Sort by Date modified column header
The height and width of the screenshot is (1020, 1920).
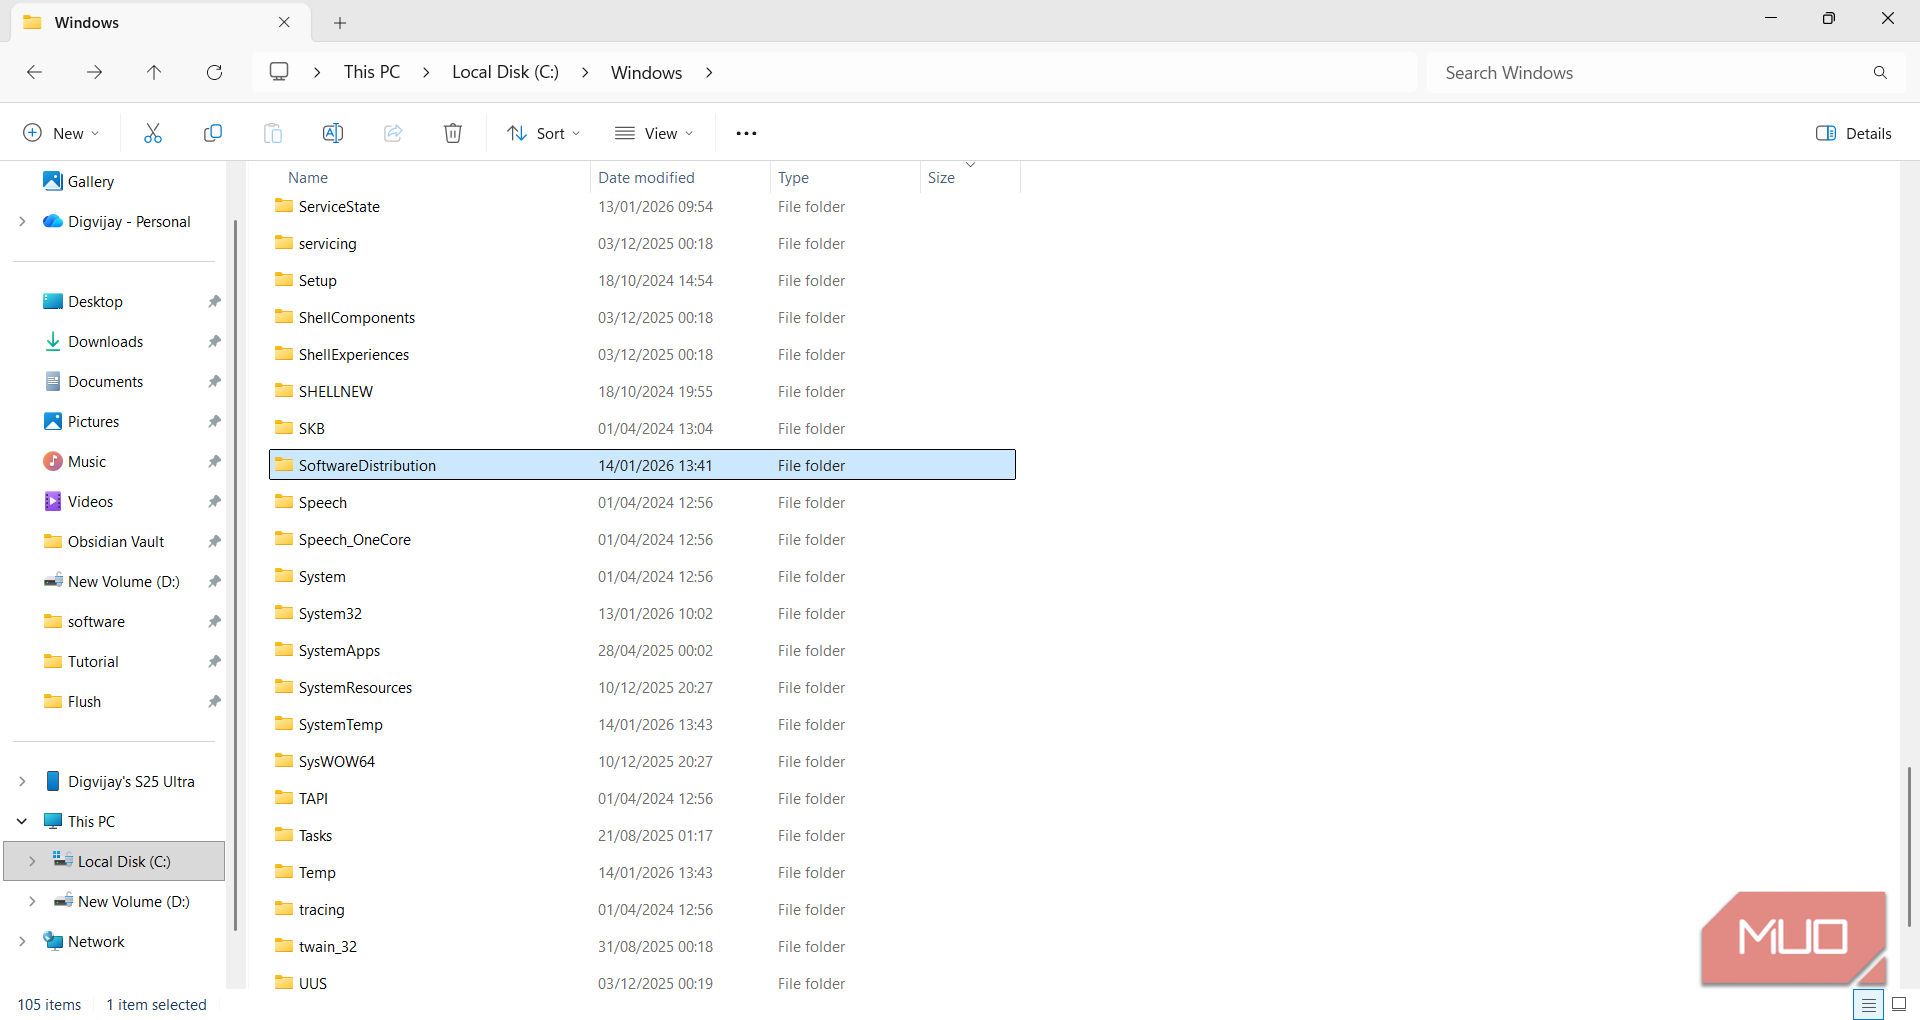click(646, 177)
